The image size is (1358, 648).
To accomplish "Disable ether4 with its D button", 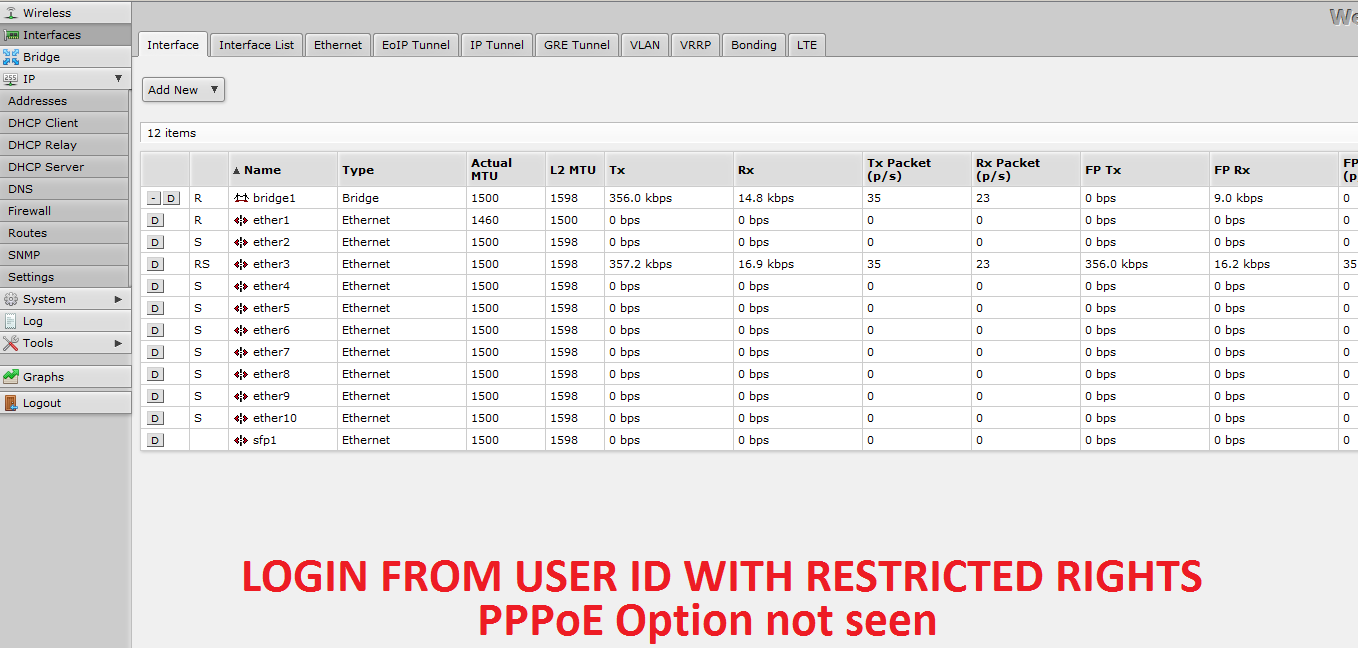I will pos(155,286).
